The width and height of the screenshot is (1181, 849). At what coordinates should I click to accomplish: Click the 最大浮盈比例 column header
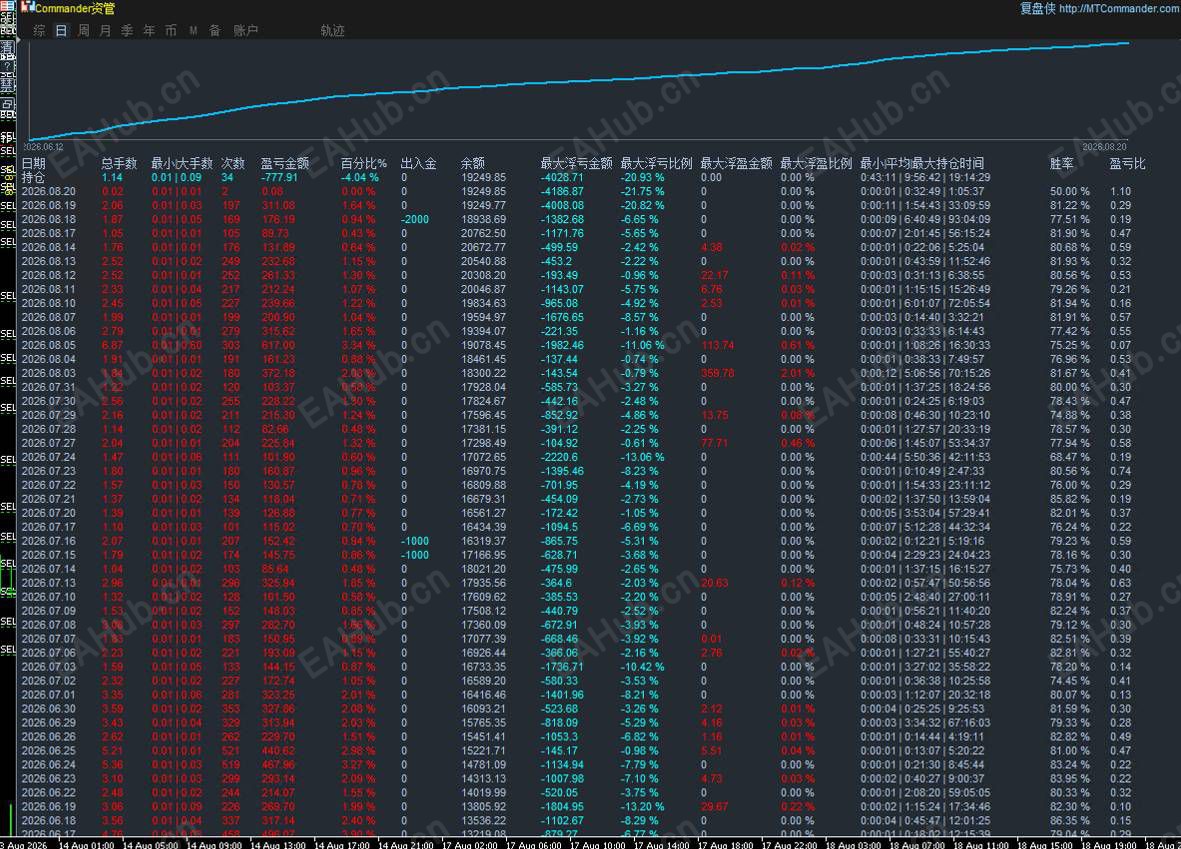pyautogui.click(x=816, y=163)
